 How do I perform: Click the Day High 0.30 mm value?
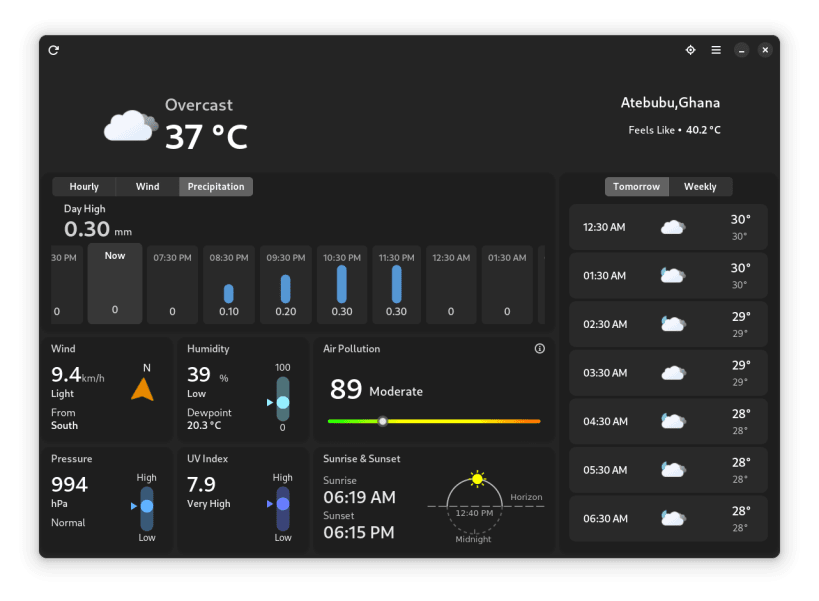[x=98, y=229]
